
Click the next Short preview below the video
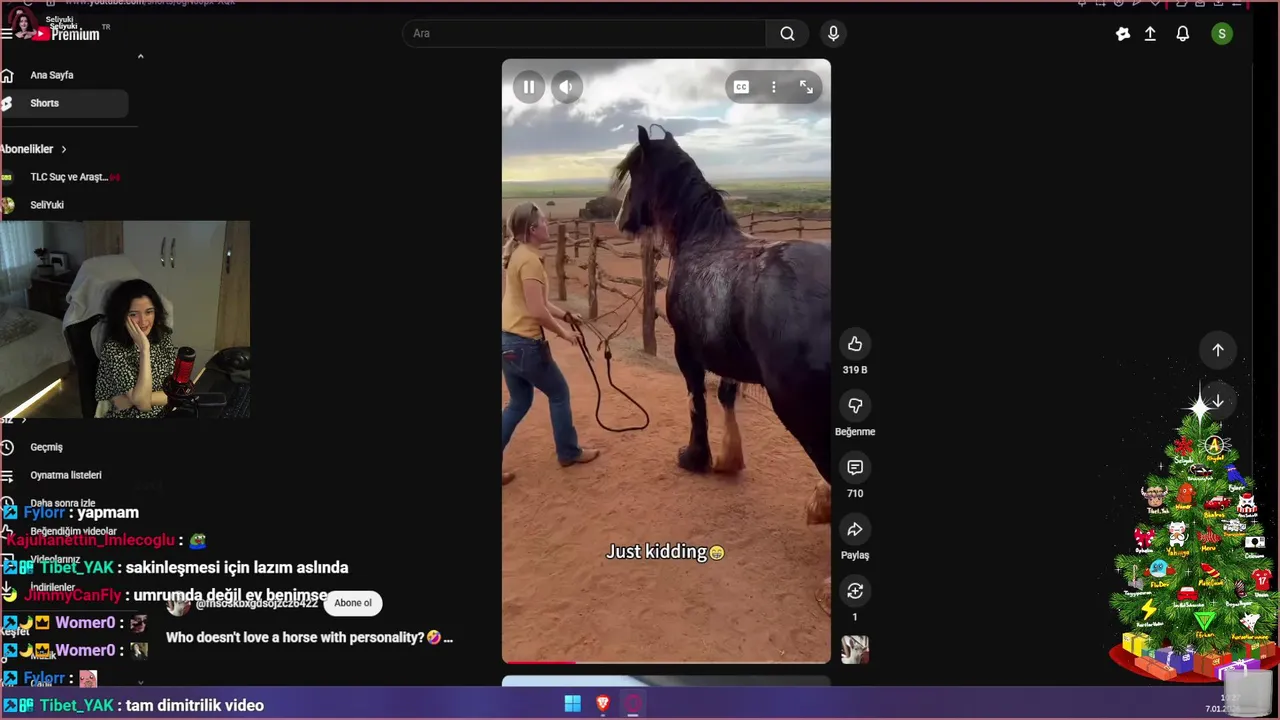[x=666, y=681]
